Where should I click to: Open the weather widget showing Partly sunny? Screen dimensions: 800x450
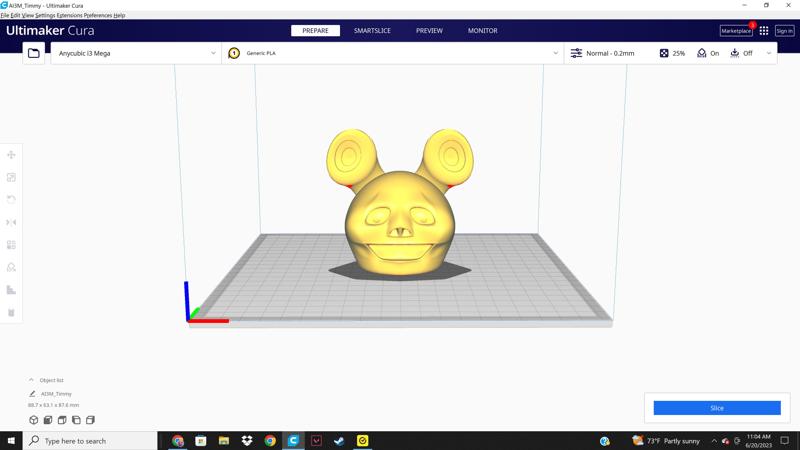[666, 441]
